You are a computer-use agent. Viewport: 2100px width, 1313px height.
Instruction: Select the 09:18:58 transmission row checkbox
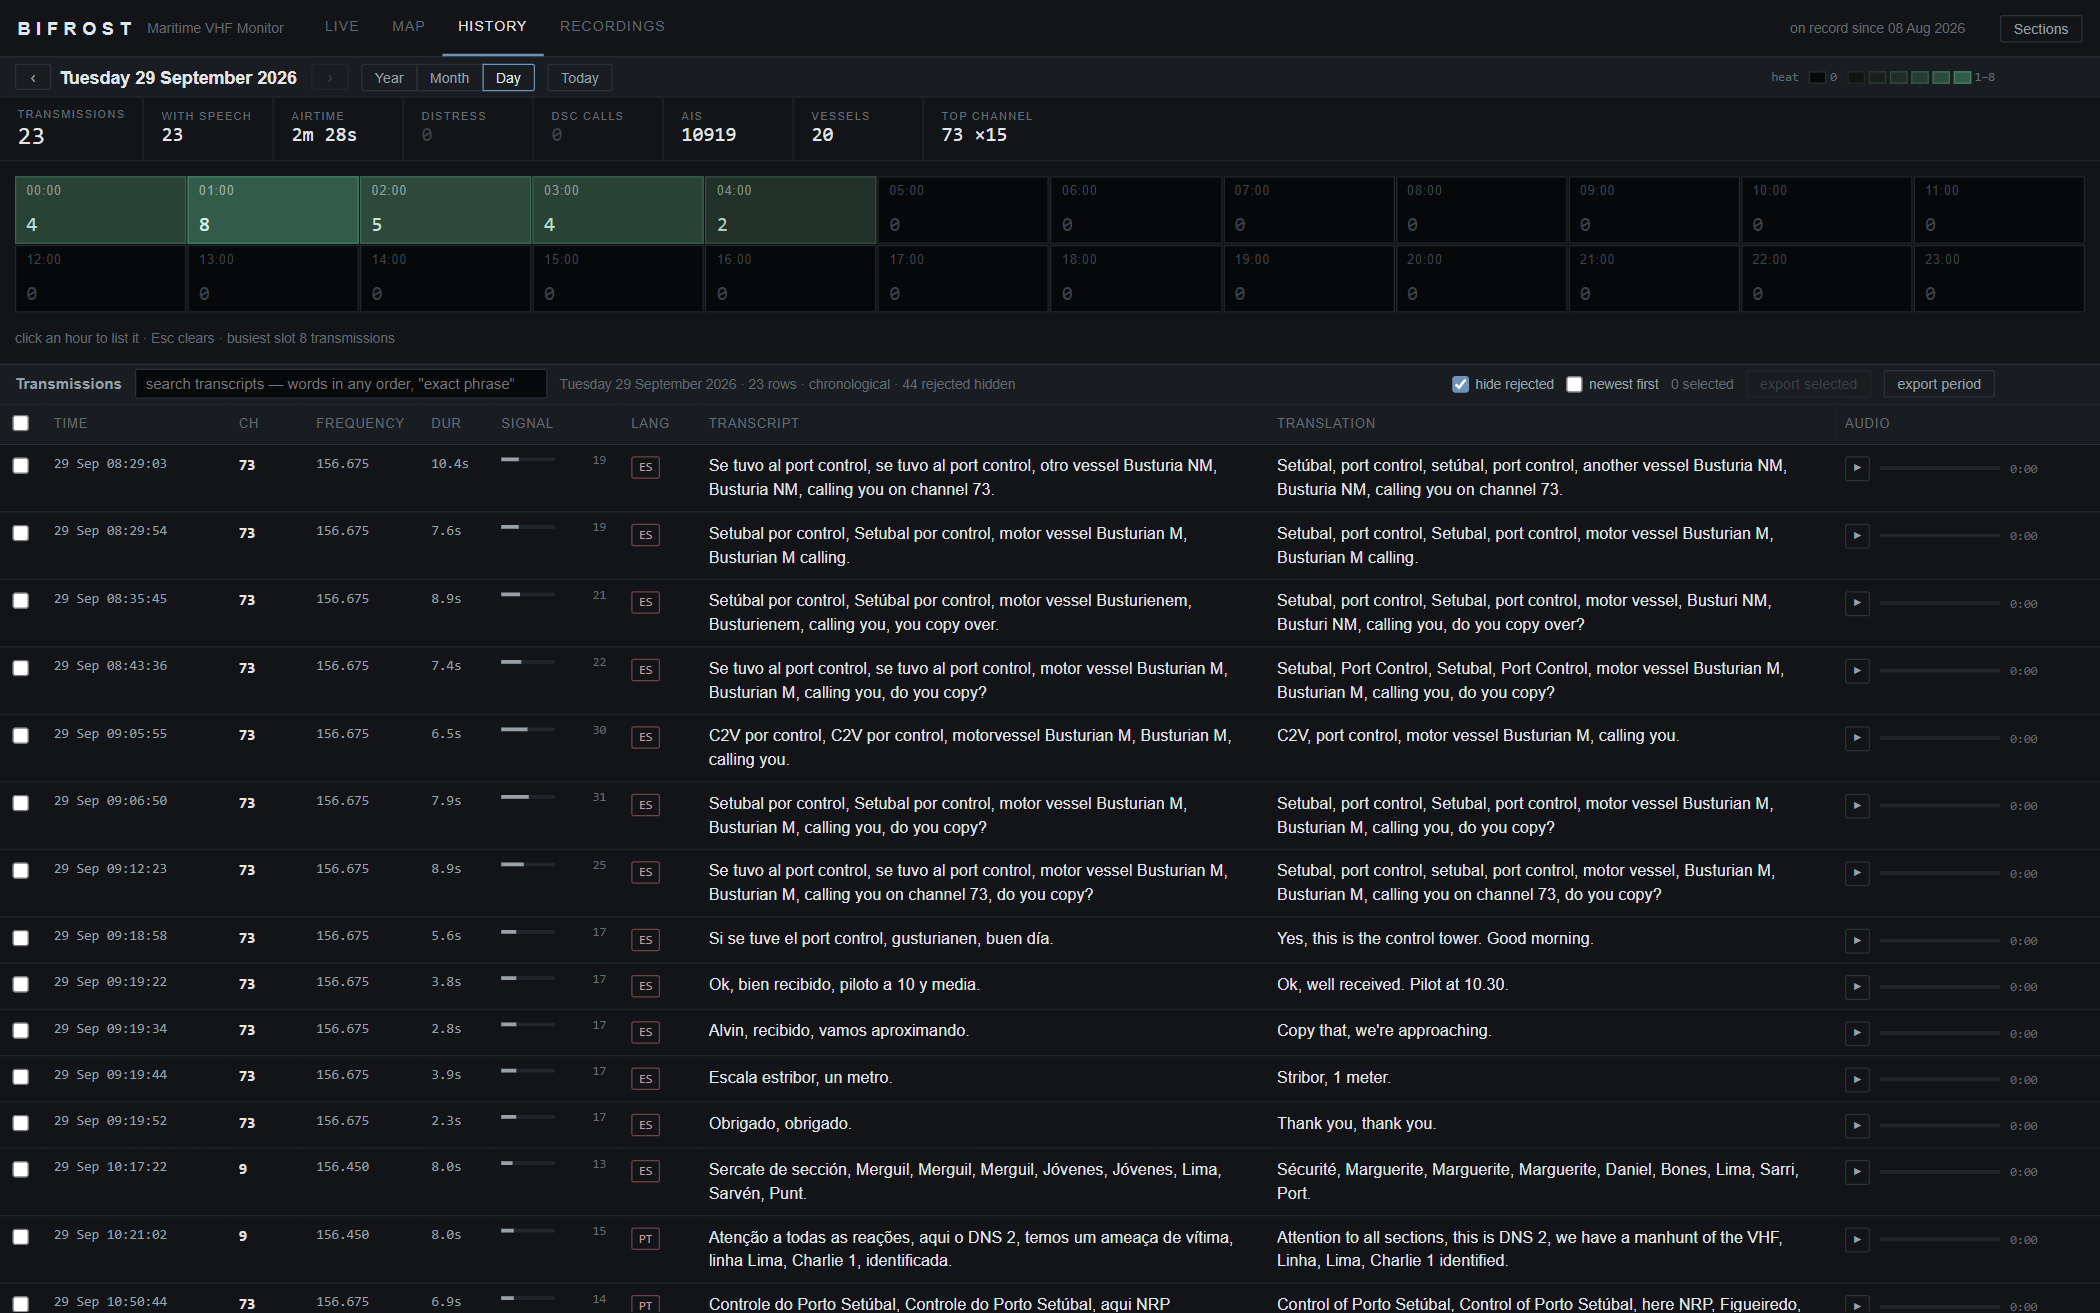(21, 938)
